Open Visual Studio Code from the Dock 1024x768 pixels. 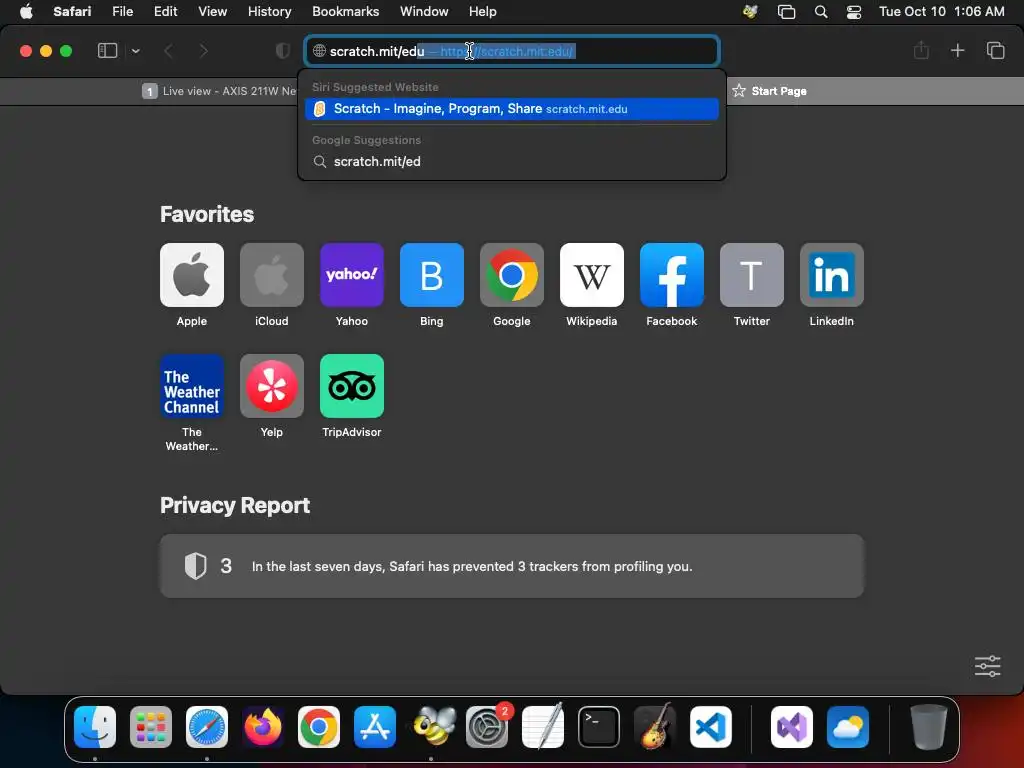pos(711,727)
